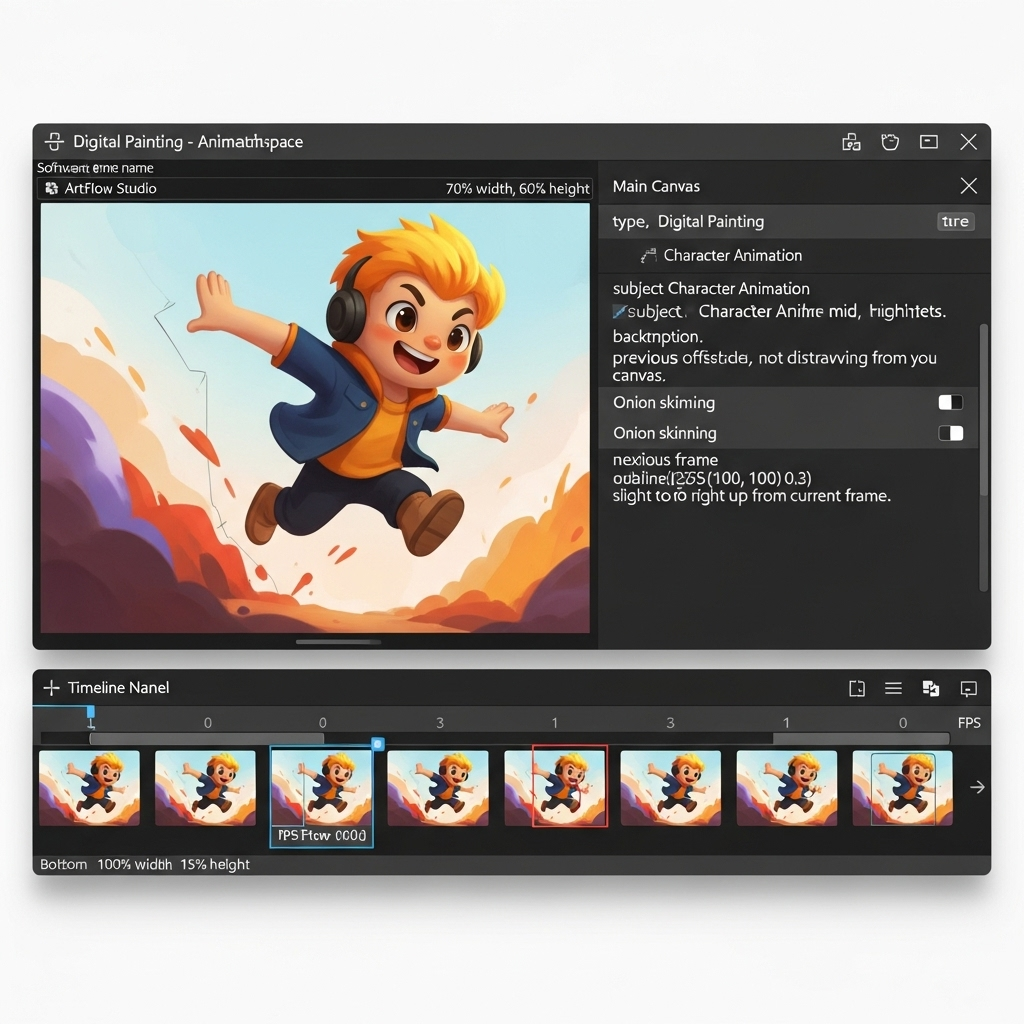Viewport: 1024px width, 1024px height.
Task: Click the ture button in side panel
Action: 954,221
